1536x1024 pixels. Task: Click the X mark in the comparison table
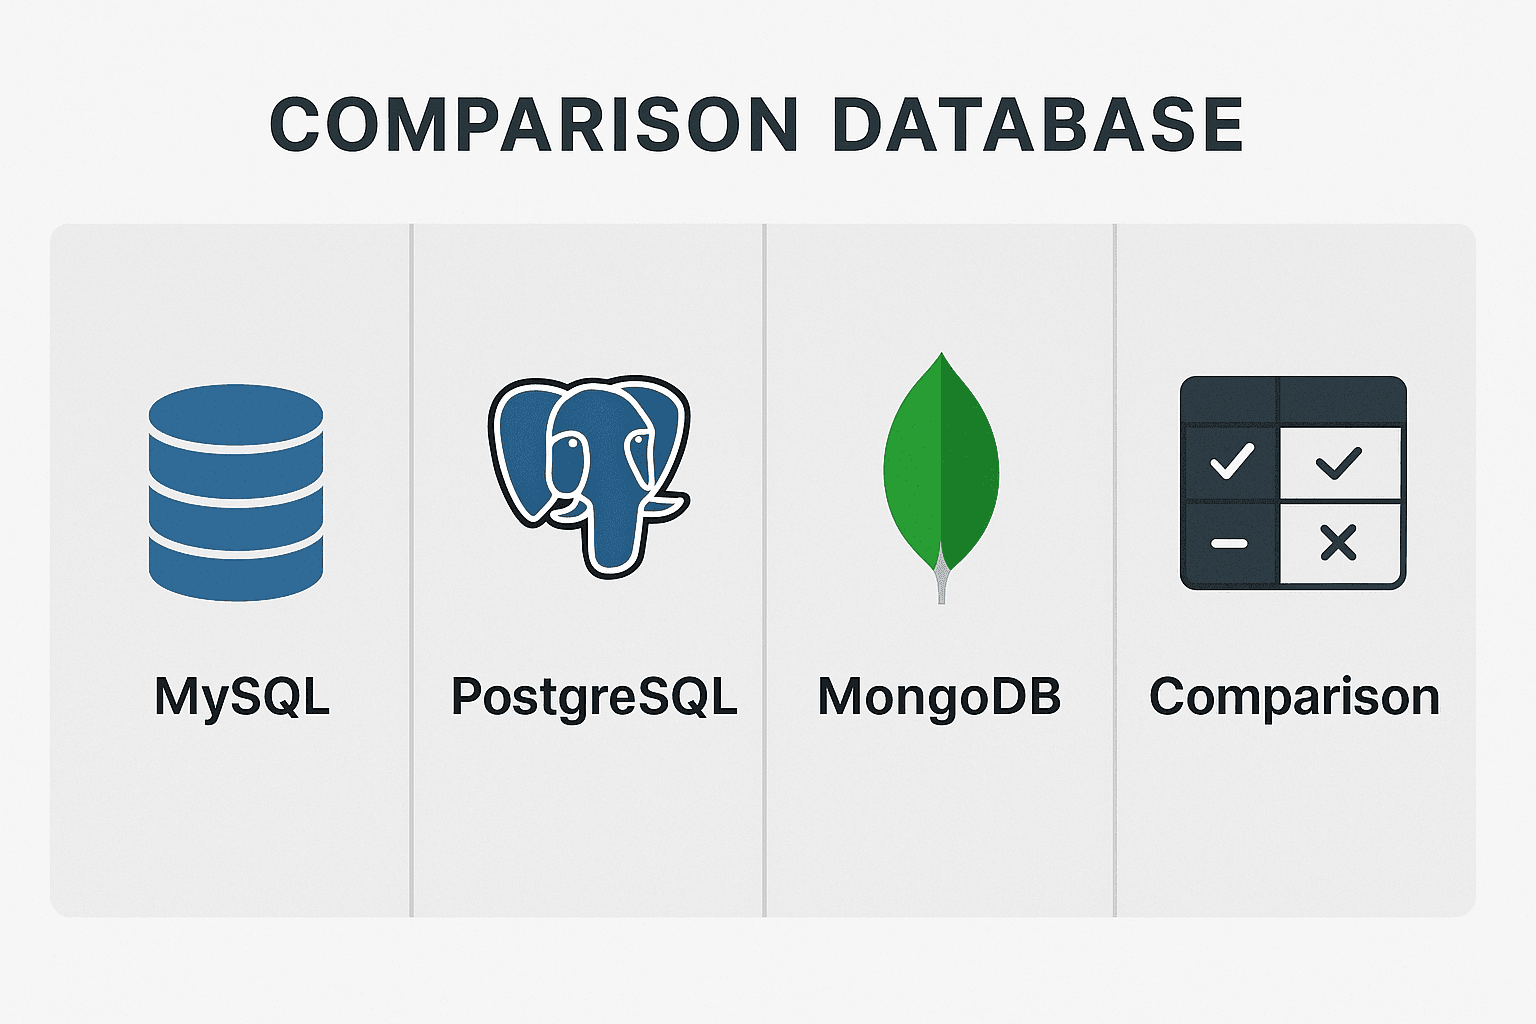pyautogui.click(x=1338, y=543)
